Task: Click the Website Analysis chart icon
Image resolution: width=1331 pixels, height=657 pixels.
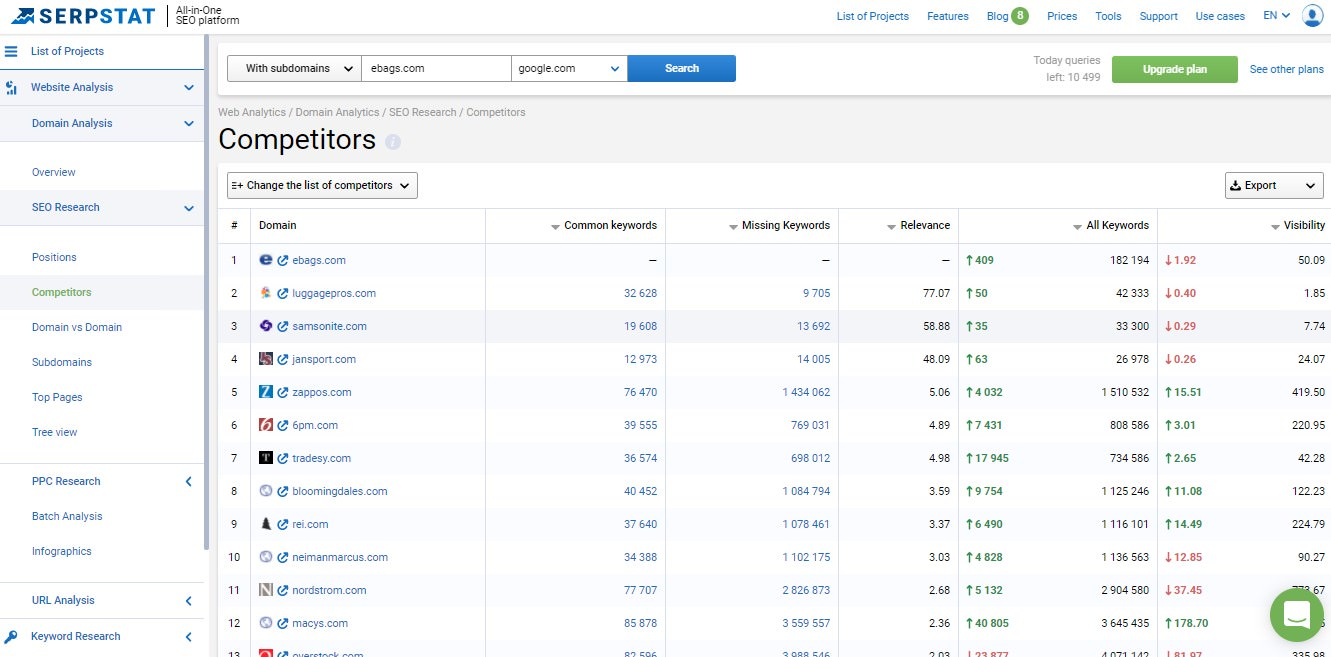Action: tap(11, 88)
